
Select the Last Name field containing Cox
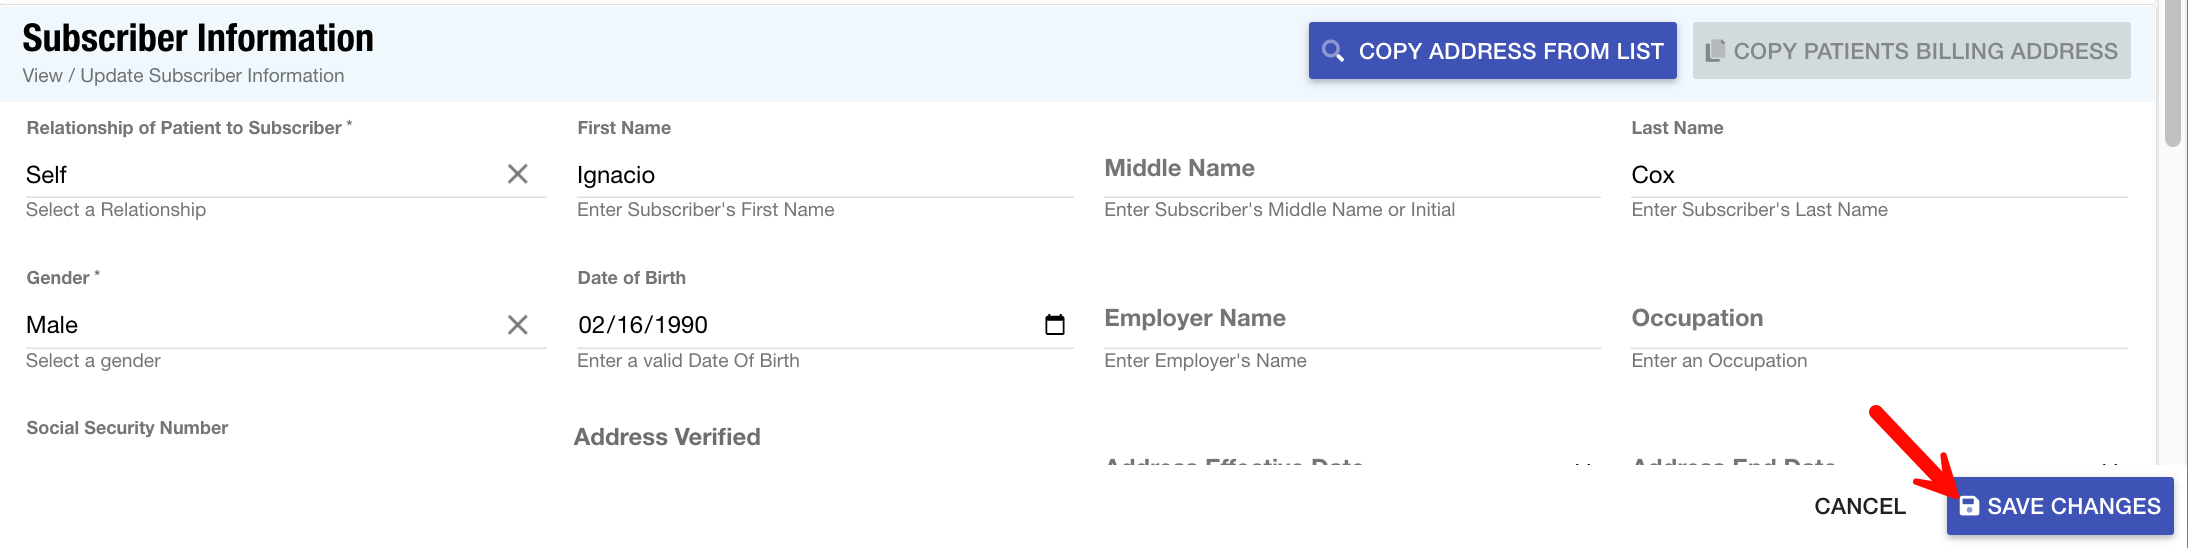pyautogui.click(x=1878, y=175)
